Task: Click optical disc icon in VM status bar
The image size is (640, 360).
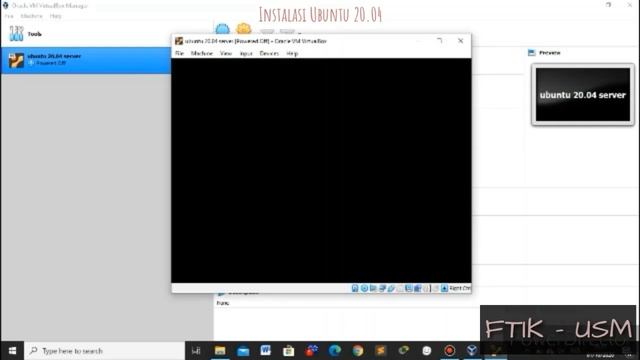Action: [364, 288]
